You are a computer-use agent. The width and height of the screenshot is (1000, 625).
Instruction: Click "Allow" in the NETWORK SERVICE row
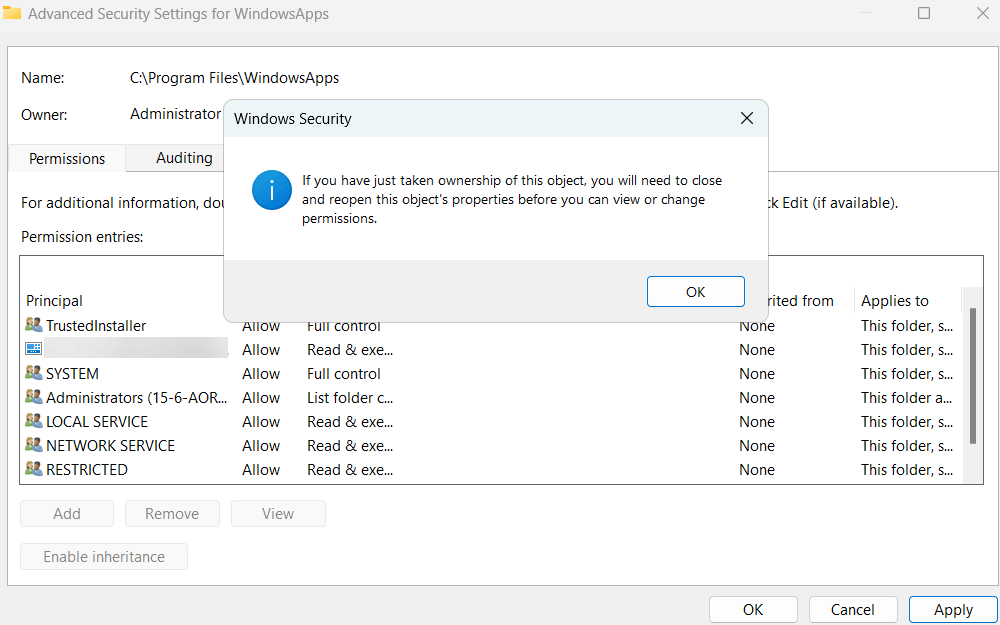[x=261, y=445]
